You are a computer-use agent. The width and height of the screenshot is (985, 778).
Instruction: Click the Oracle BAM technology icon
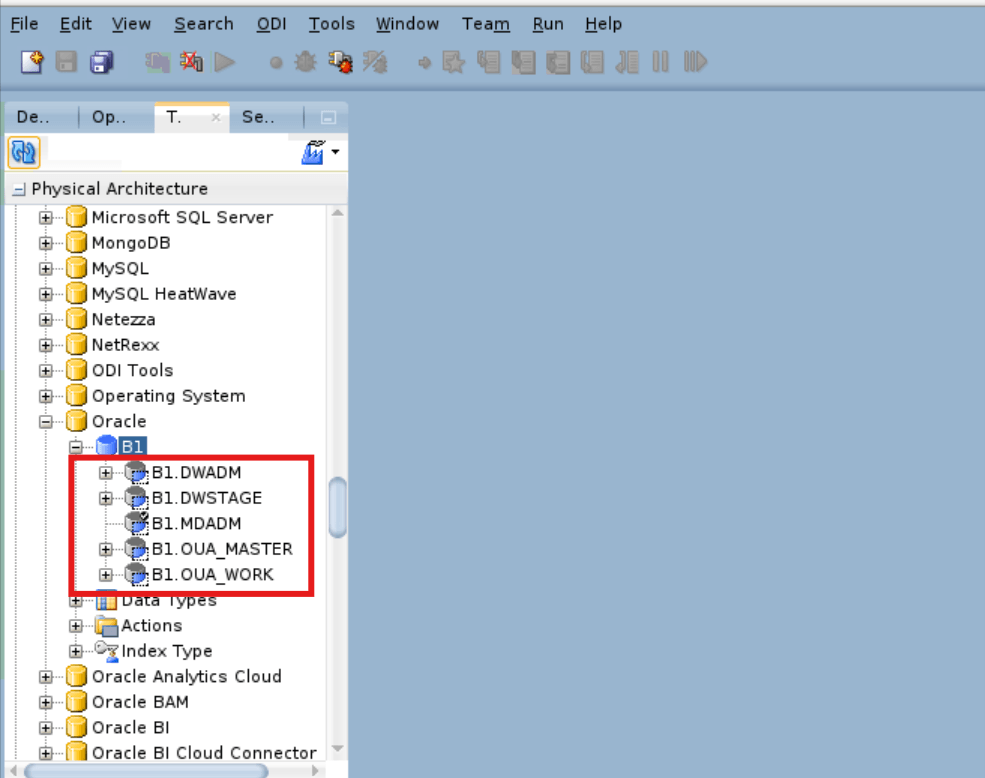click(77, 701)
